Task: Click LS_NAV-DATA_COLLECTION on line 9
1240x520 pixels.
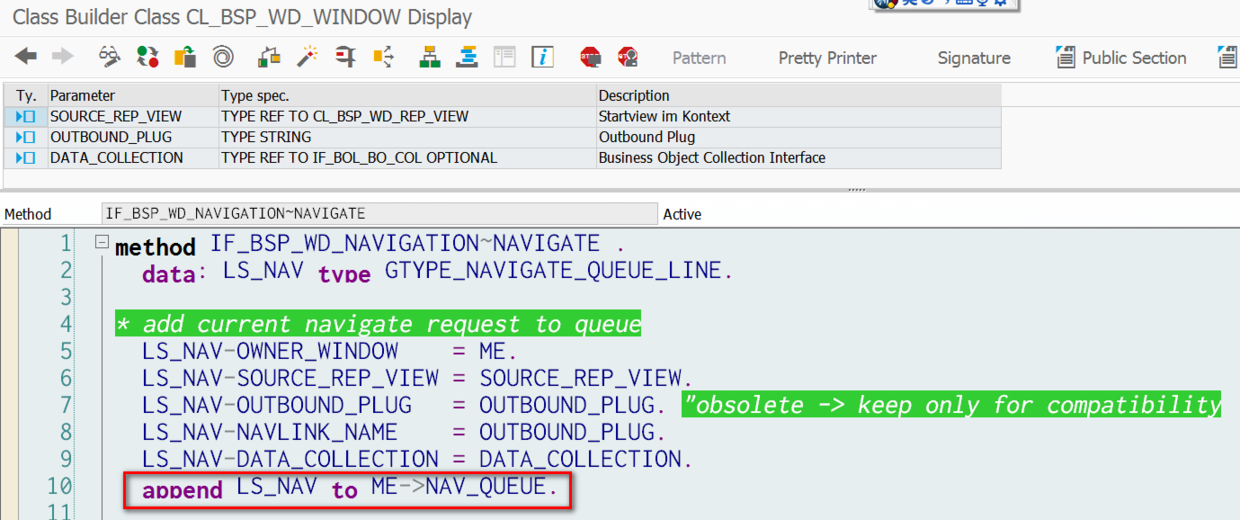Action: [290, 460]
